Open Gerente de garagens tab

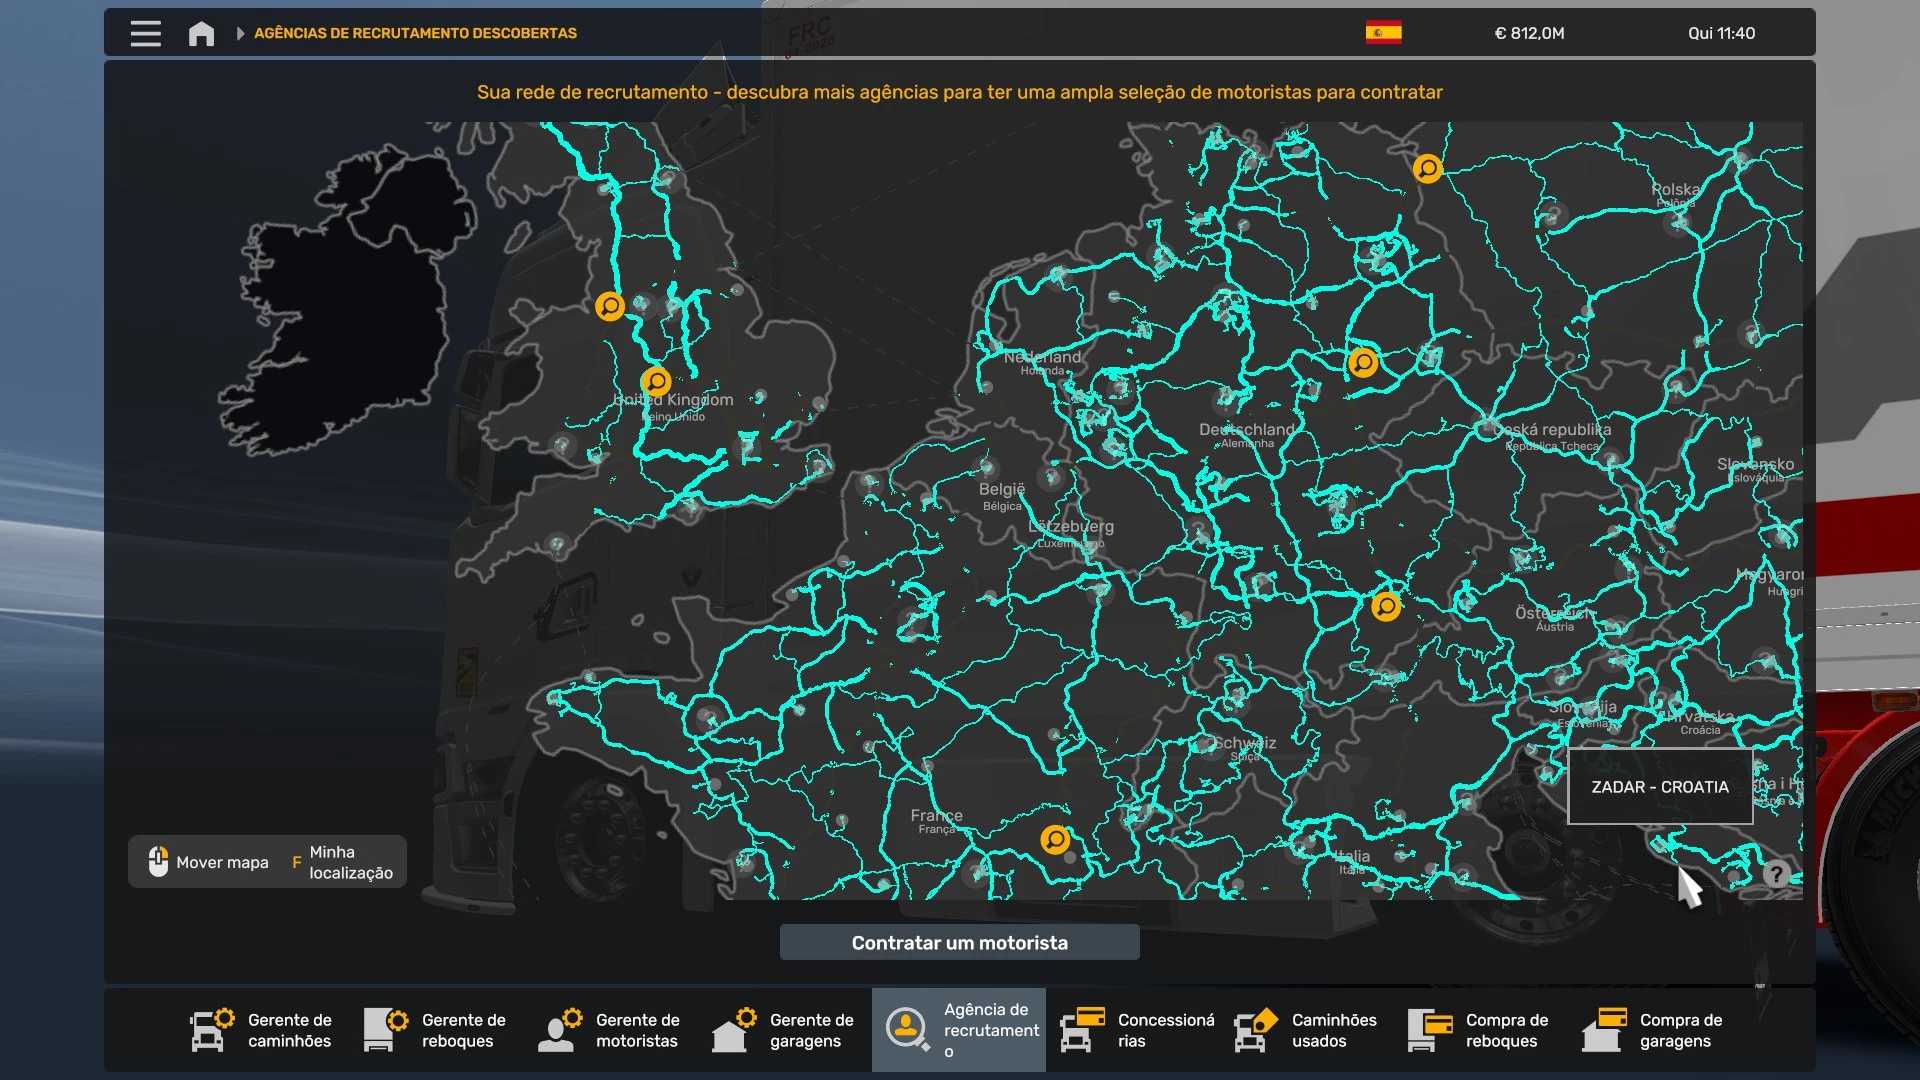tap(784, 1030)
